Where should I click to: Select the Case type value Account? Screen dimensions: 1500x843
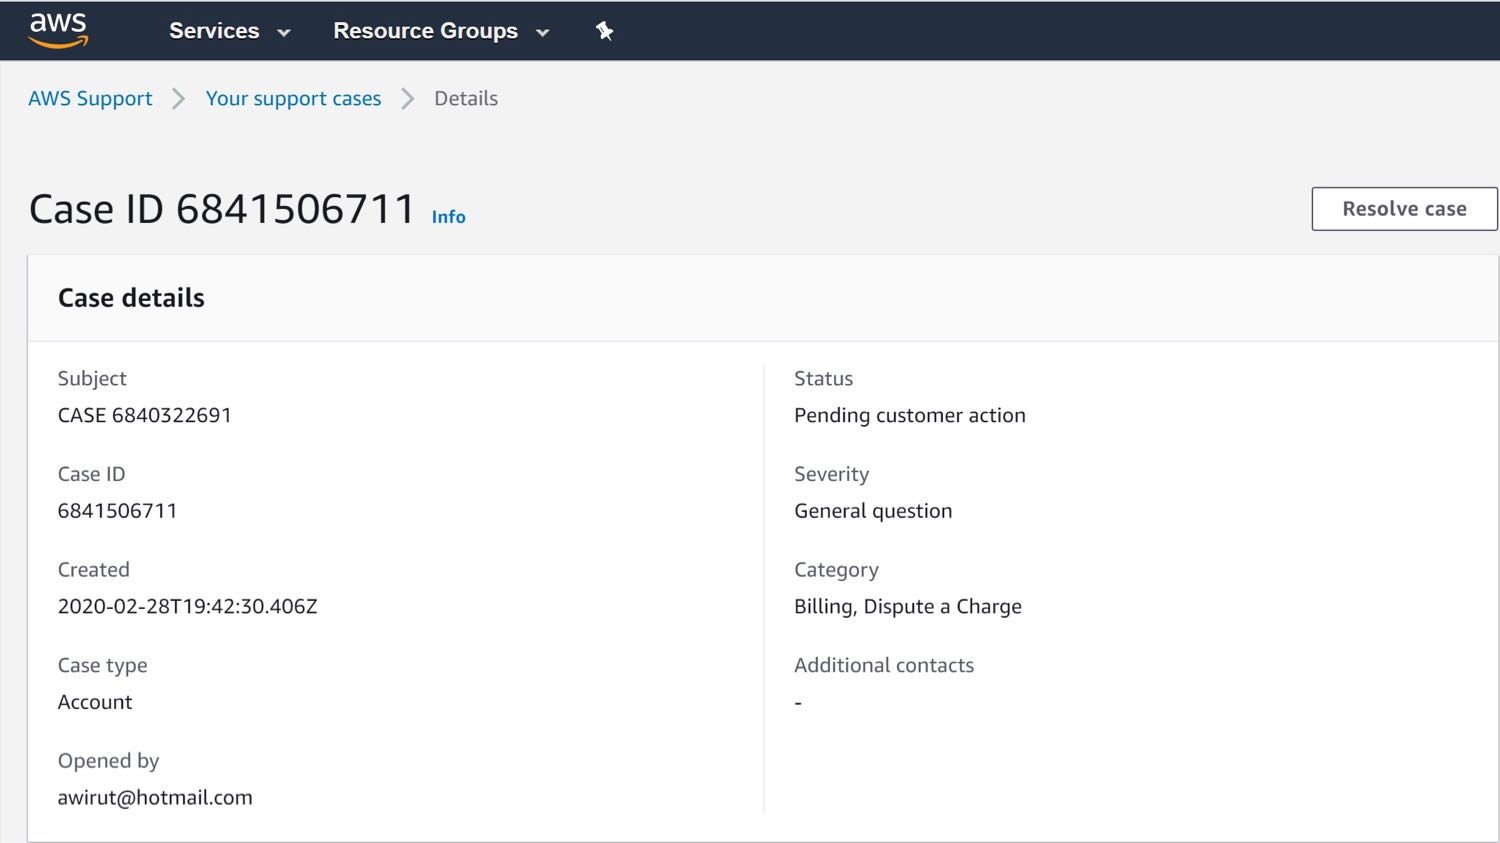95,702
